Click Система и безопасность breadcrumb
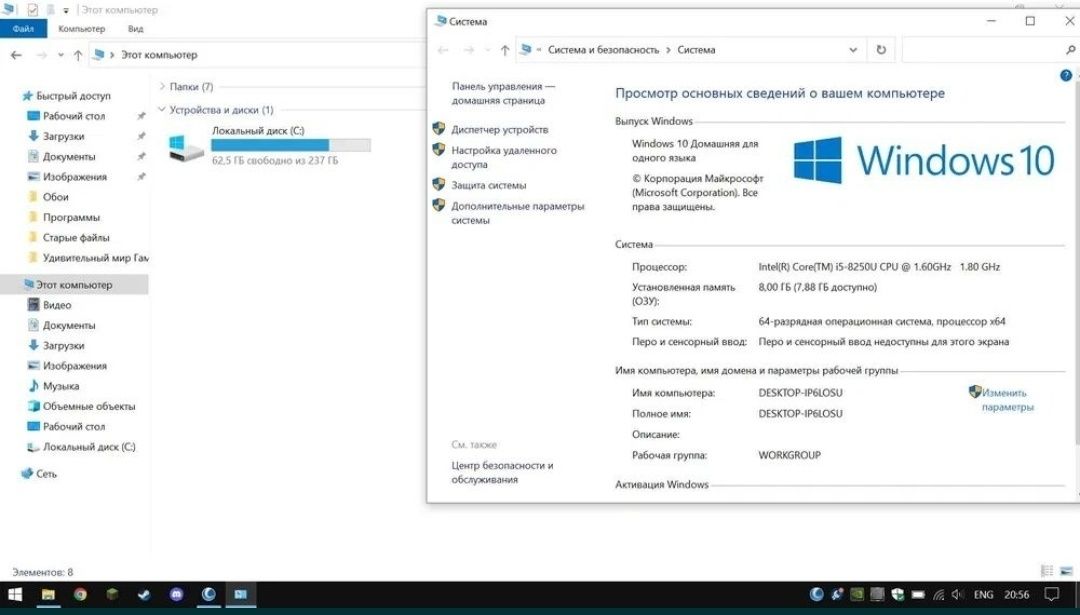1080x615 pixels. tap(603, 50)
